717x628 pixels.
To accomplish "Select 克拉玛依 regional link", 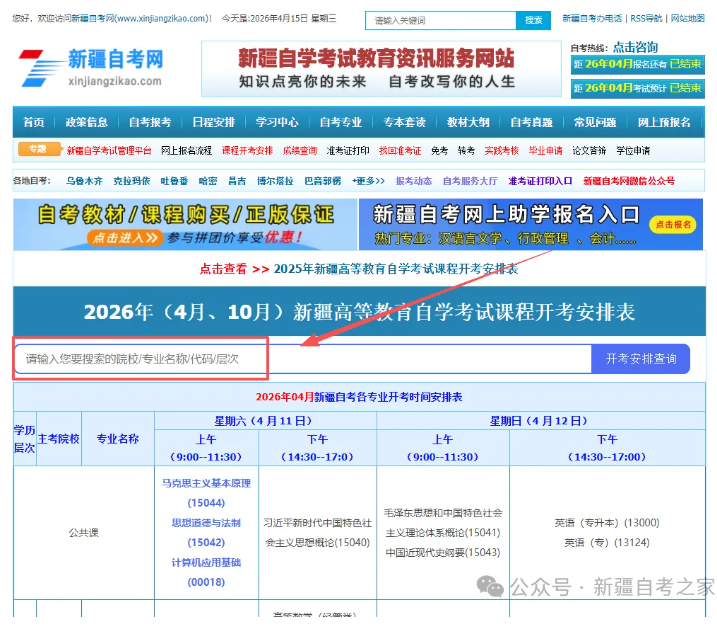I will pyautogui.click(x=132, y=181).
